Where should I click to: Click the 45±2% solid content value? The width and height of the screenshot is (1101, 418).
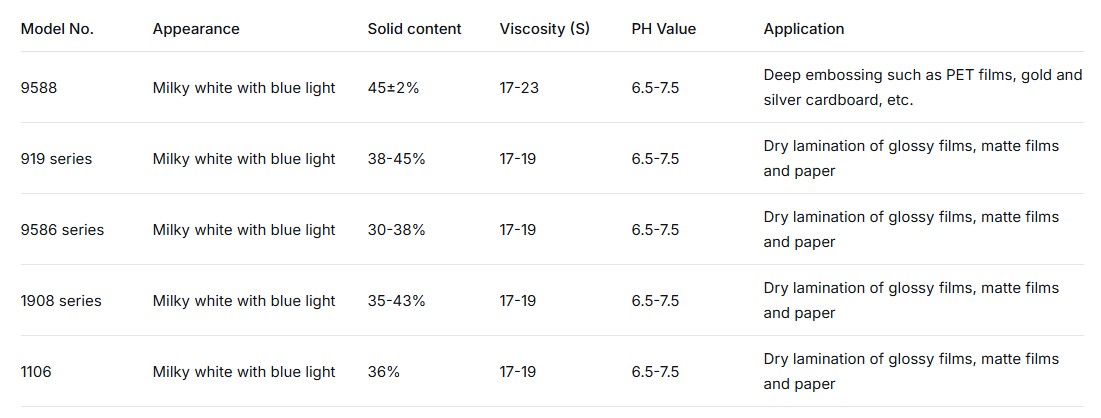pos(393,88)
